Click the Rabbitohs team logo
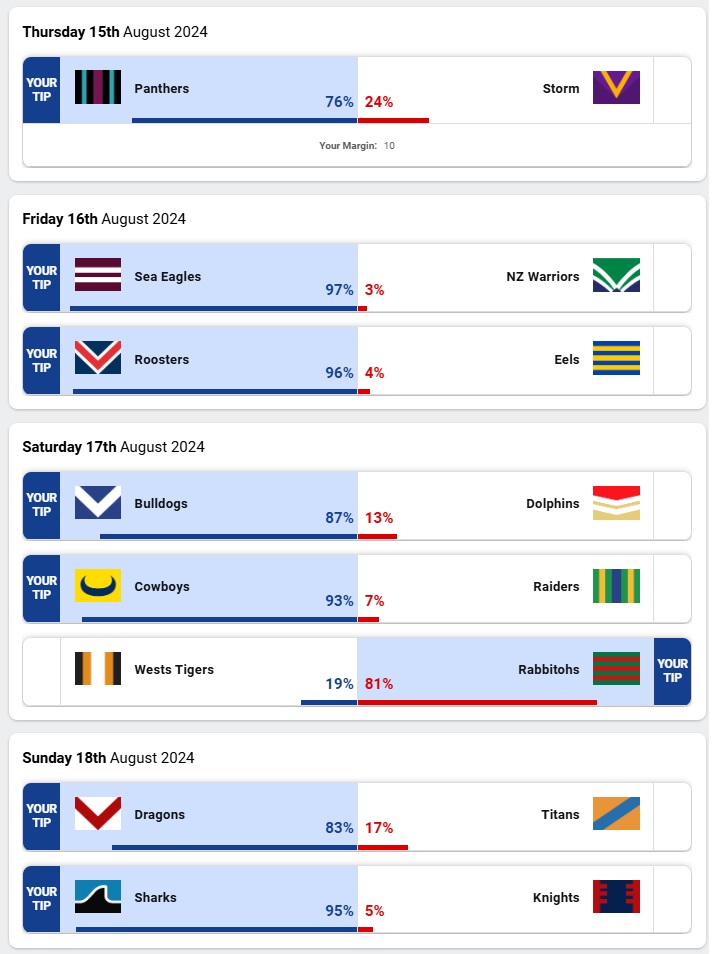Viewport: 714px width, 954px height. tap(616, 669)
